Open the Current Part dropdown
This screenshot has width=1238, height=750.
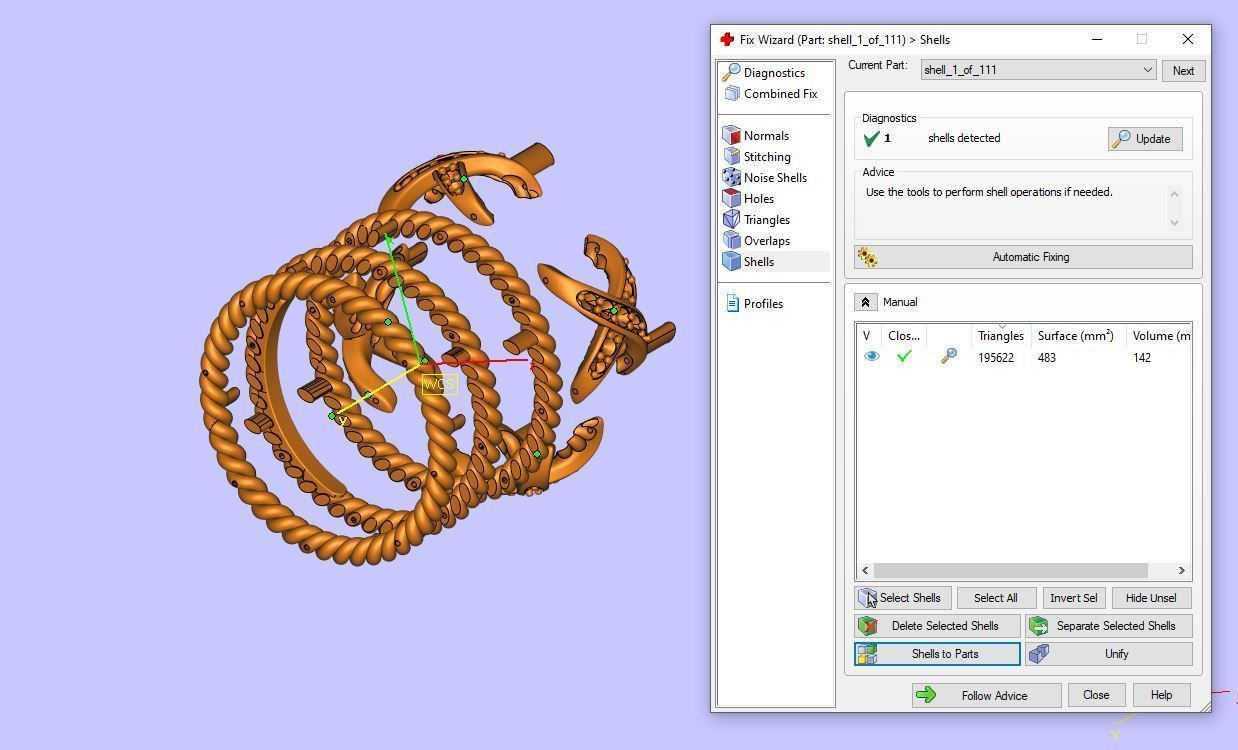coord(1148,70)
